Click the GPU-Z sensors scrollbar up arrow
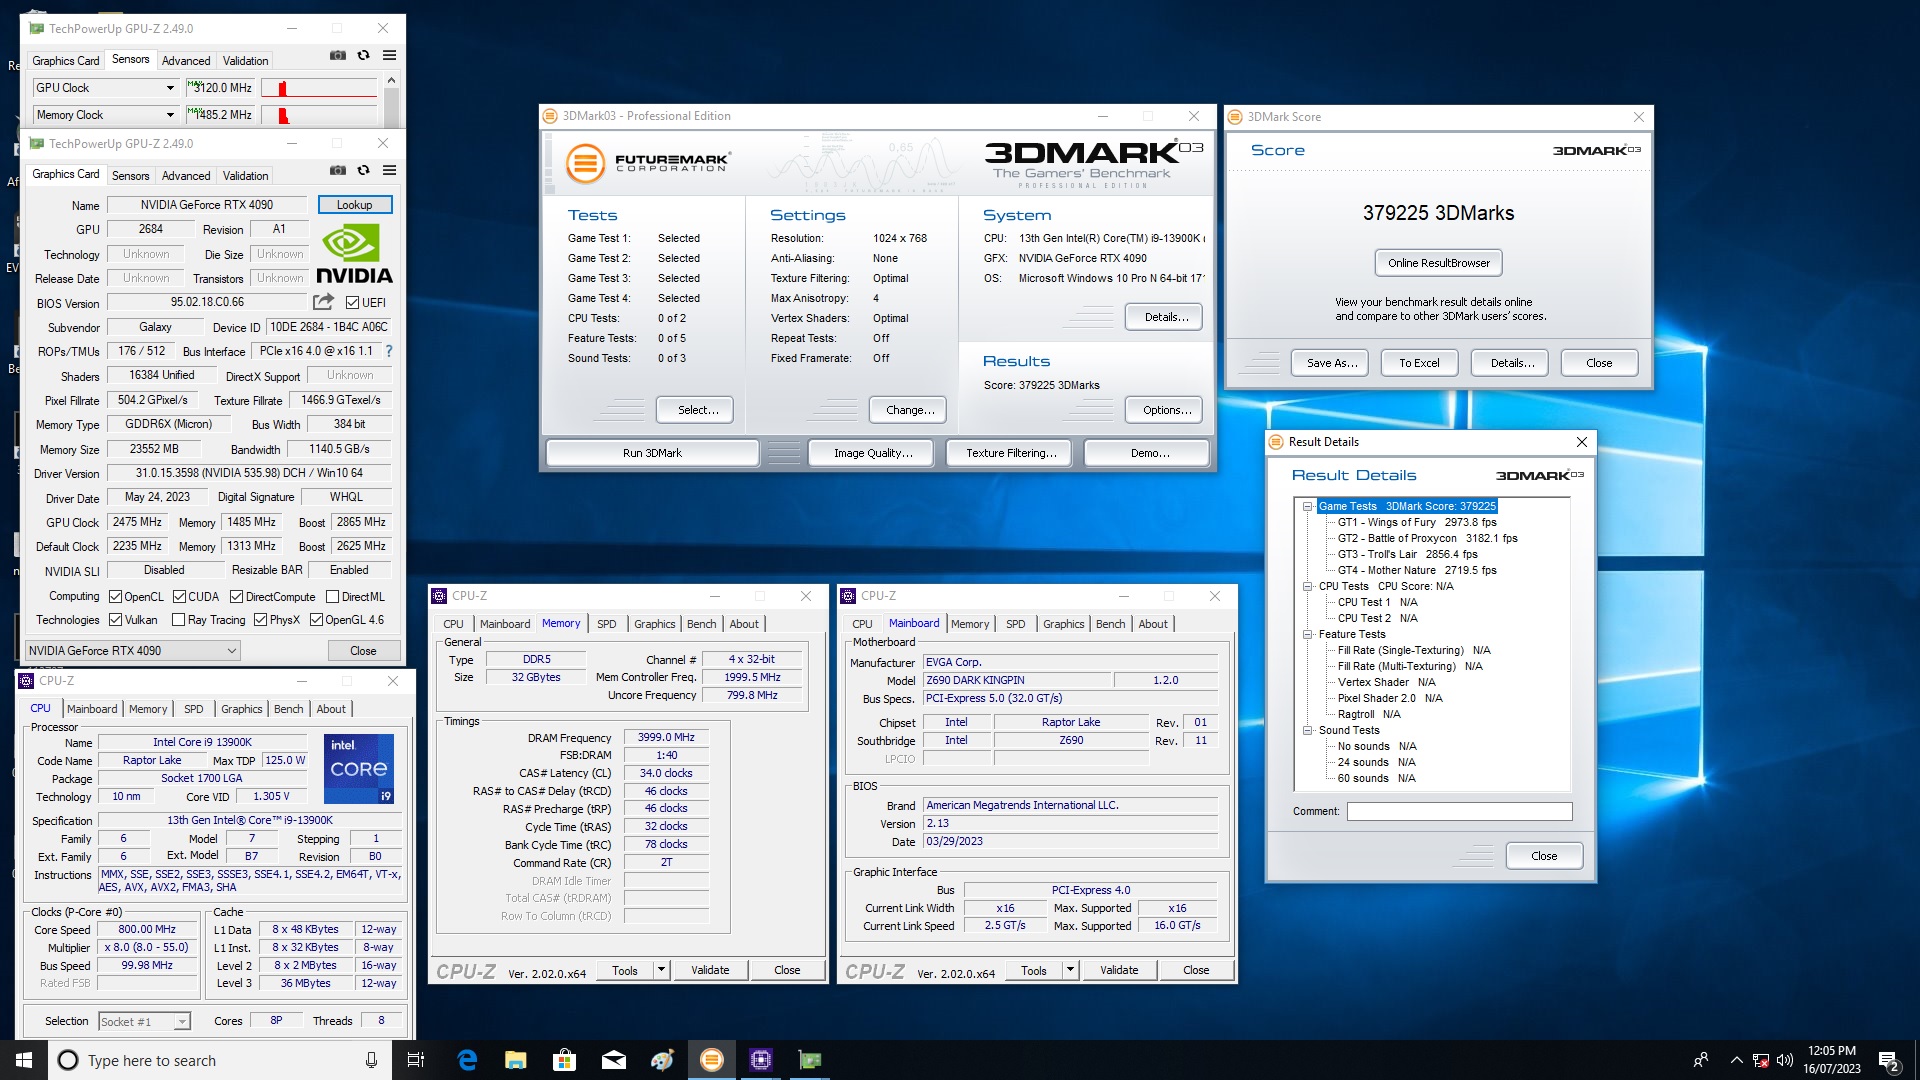 (391, 80)
